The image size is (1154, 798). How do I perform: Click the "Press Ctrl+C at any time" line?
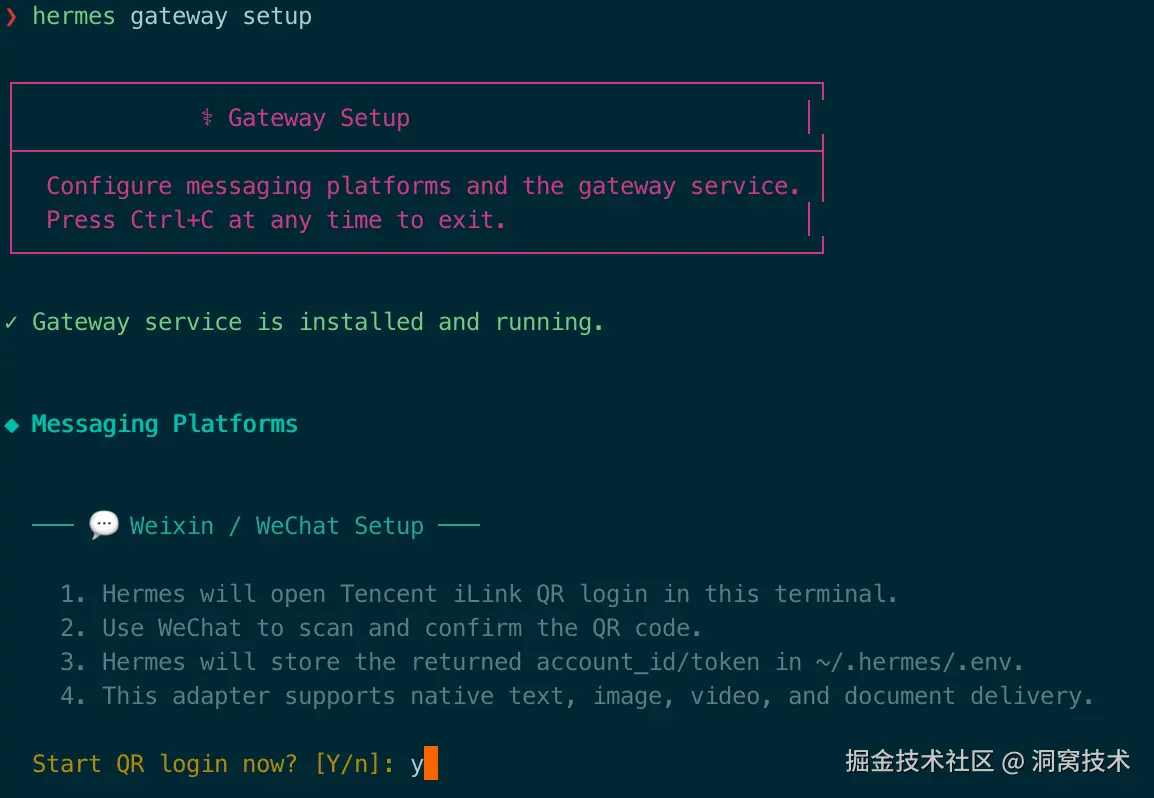[x=276, y=220]
